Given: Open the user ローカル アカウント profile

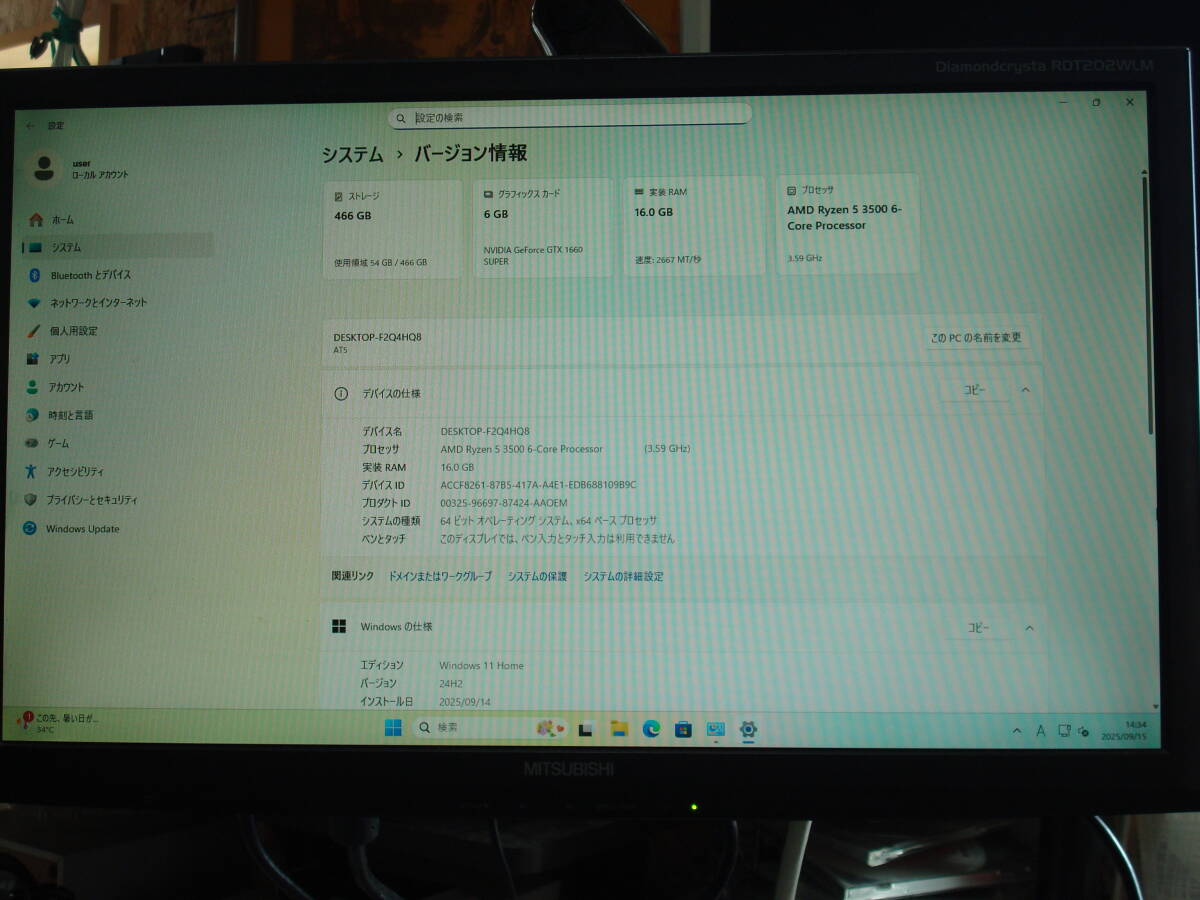Looking at the screenshot, I should click(82, 168).
